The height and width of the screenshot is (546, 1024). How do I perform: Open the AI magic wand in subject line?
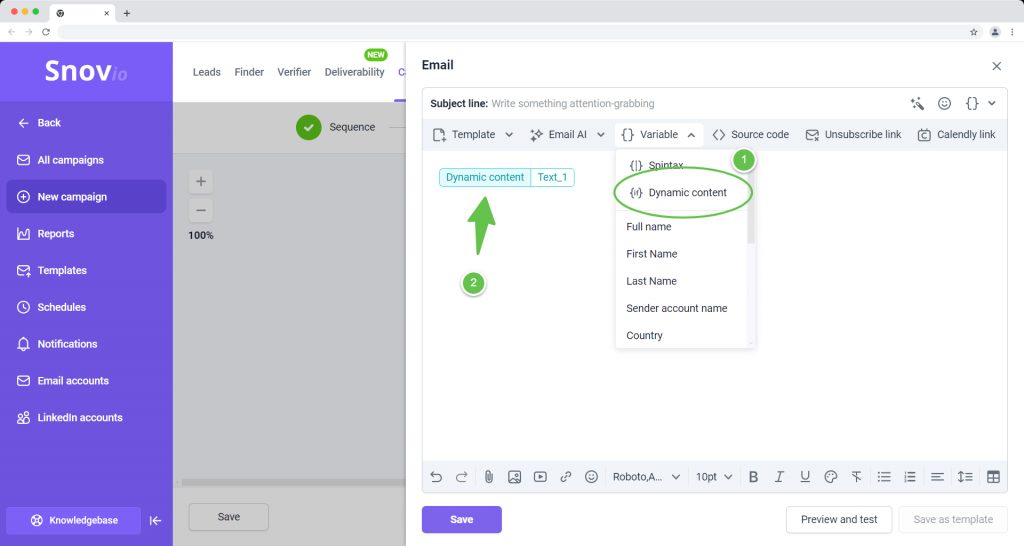(917, 103)
